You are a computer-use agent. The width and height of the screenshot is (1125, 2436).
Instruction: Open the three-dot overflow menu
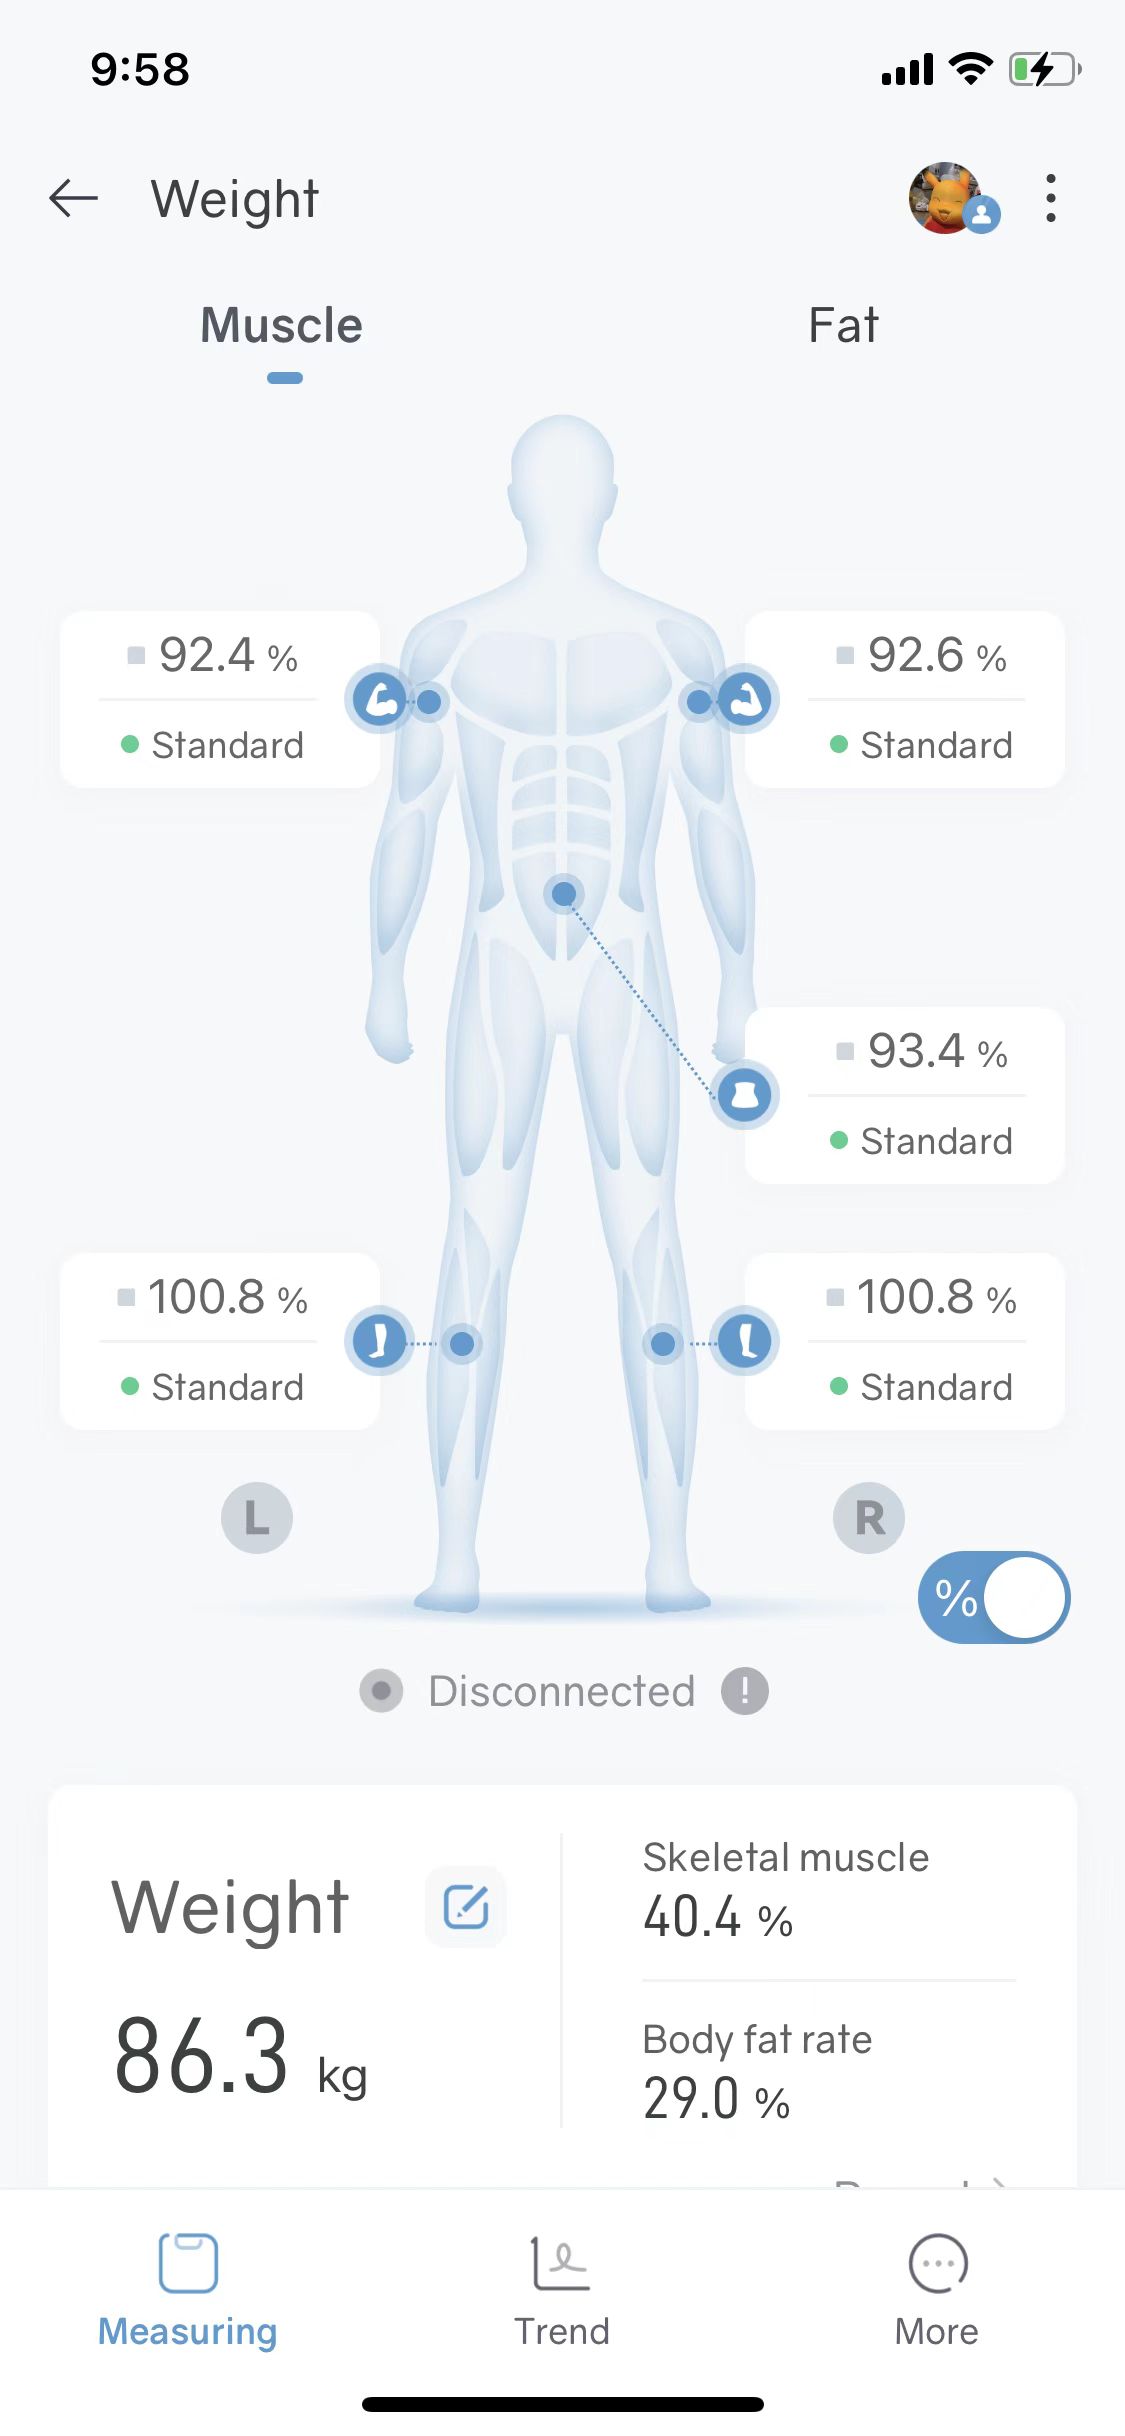click(1050, 198)
